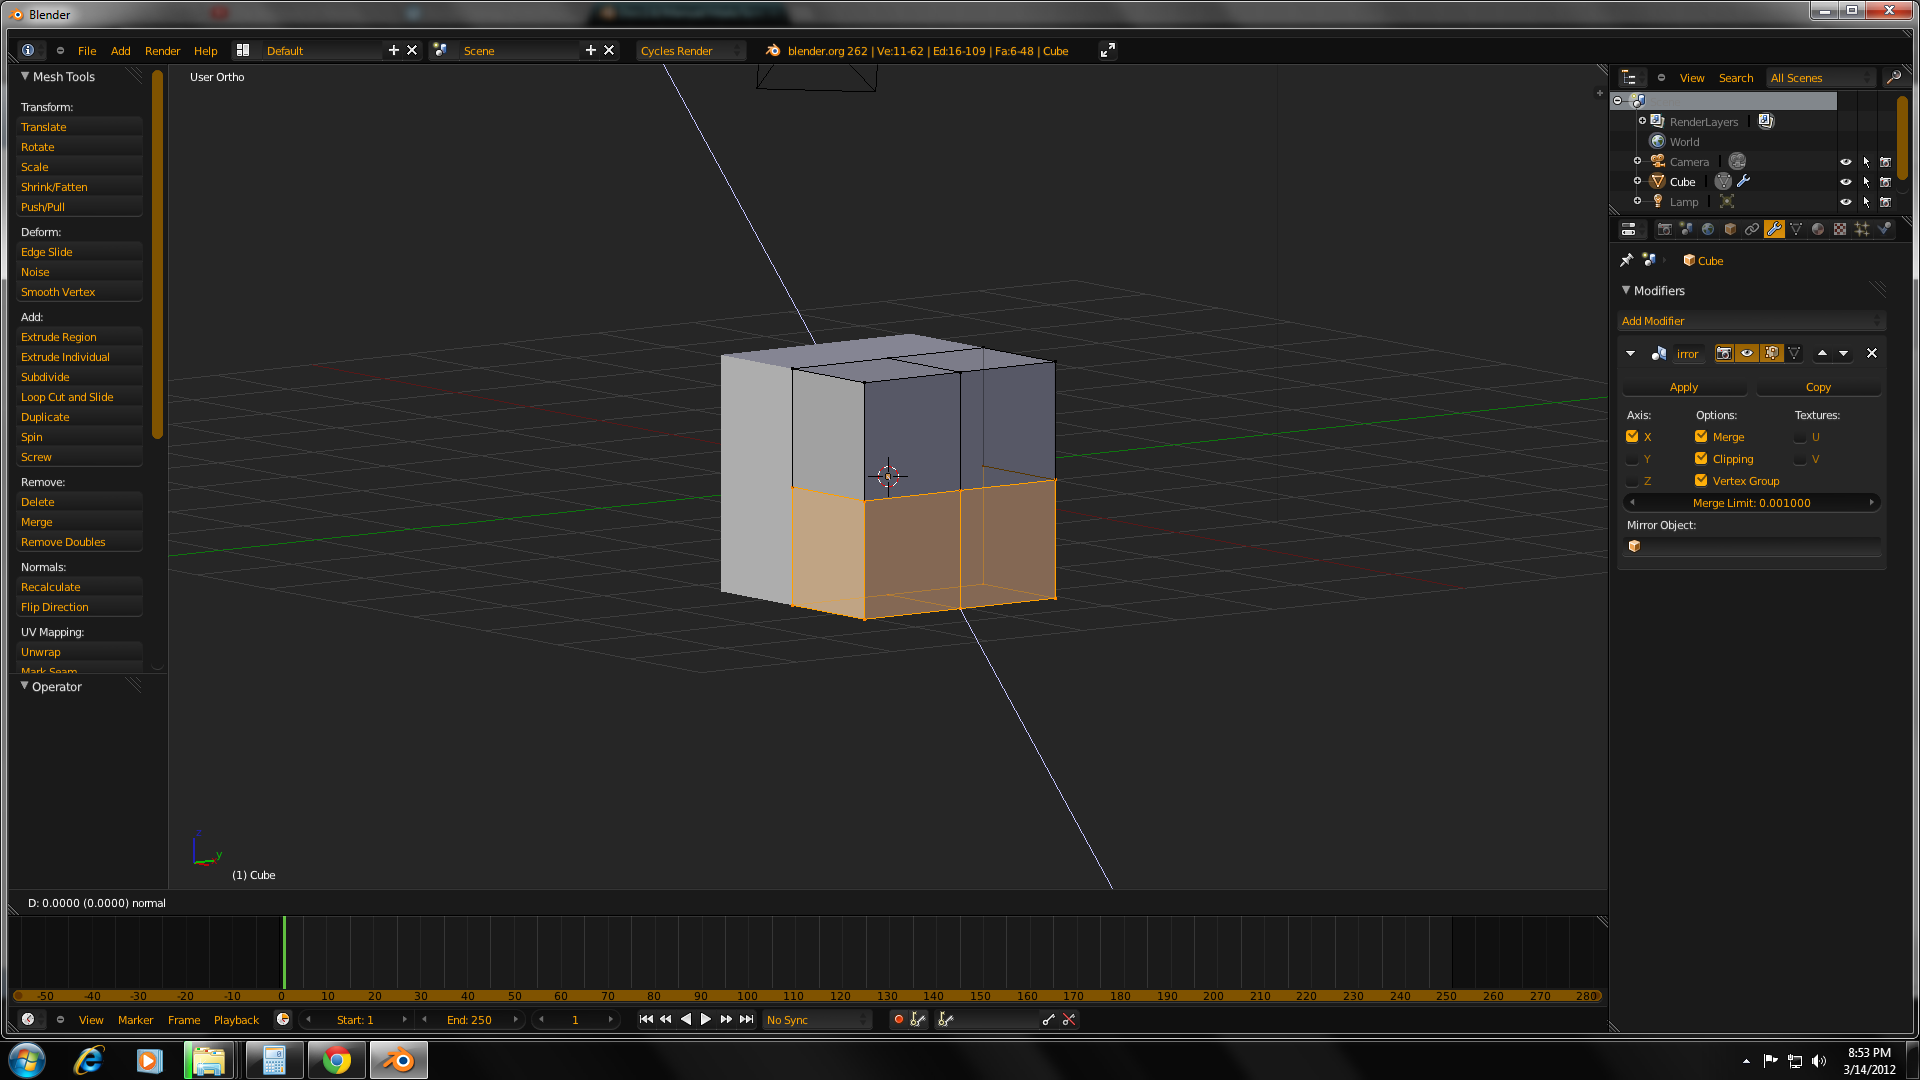Open the No Sync dropdown in timeline
Image resolution: width=1920 pixels, height=1080 pixels.
tap(817, 1020)
